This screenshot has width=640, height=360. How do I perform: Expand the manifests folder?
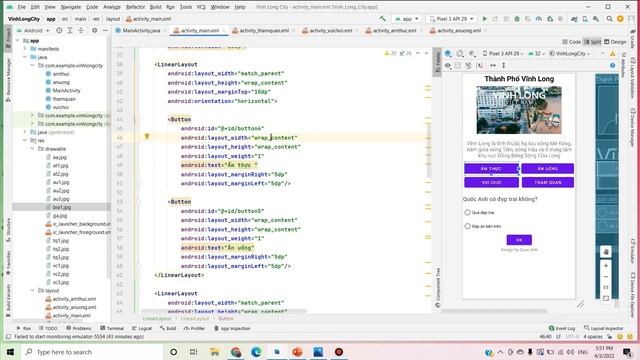(25, 49)
